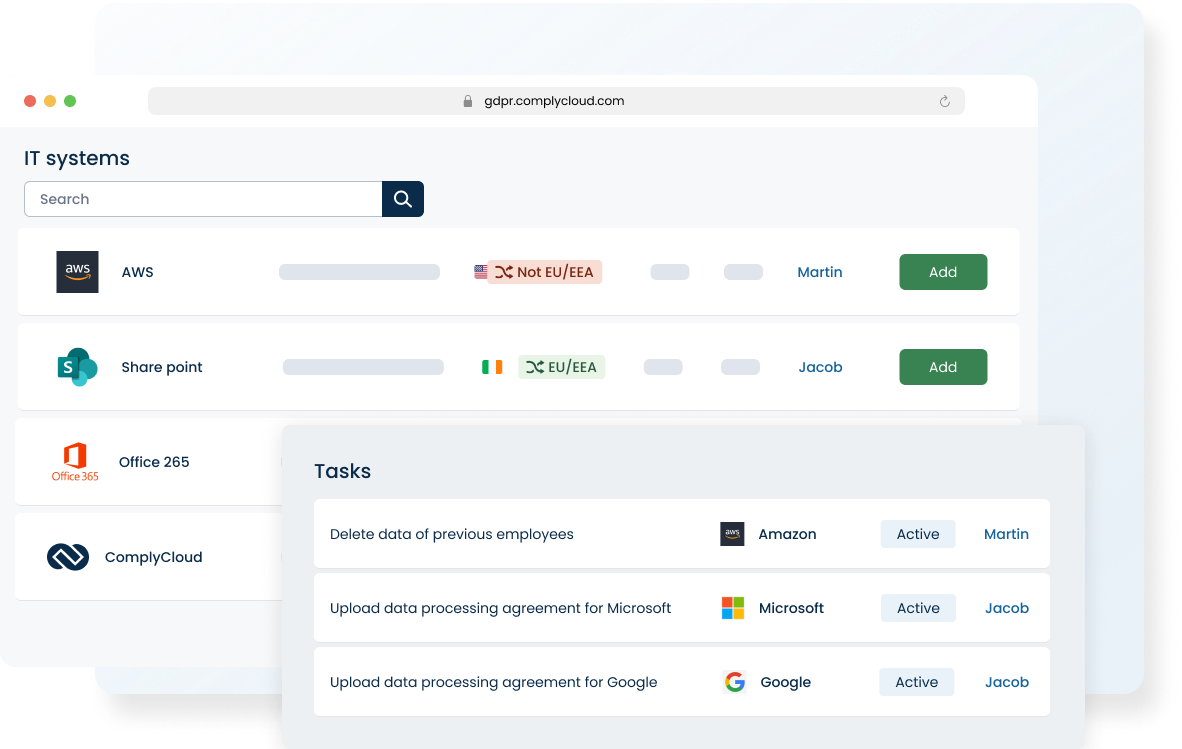Click the page reload icon in the address bar
Image resolution: width=1182 pixels, height=749 pixels.
point(944,101)
